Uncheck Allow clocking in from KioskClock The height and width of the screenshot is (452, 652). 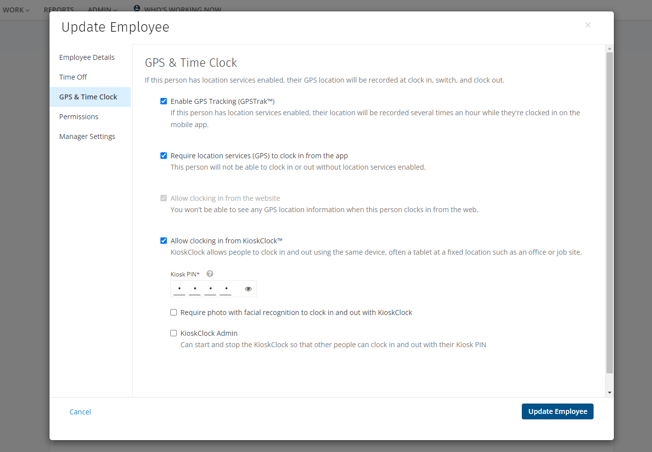tap(163, 240)
